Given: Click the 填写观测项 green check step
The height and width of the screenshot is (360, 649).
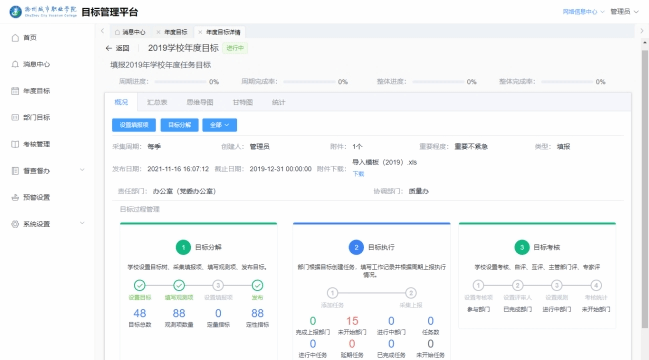Looking at the screenshot, I should (x=179, y=286).
